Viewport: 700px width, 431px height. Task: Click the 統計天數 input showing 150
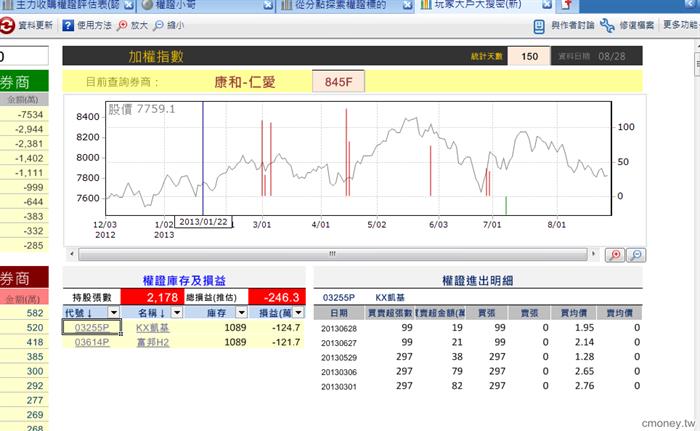coord(529,56)
